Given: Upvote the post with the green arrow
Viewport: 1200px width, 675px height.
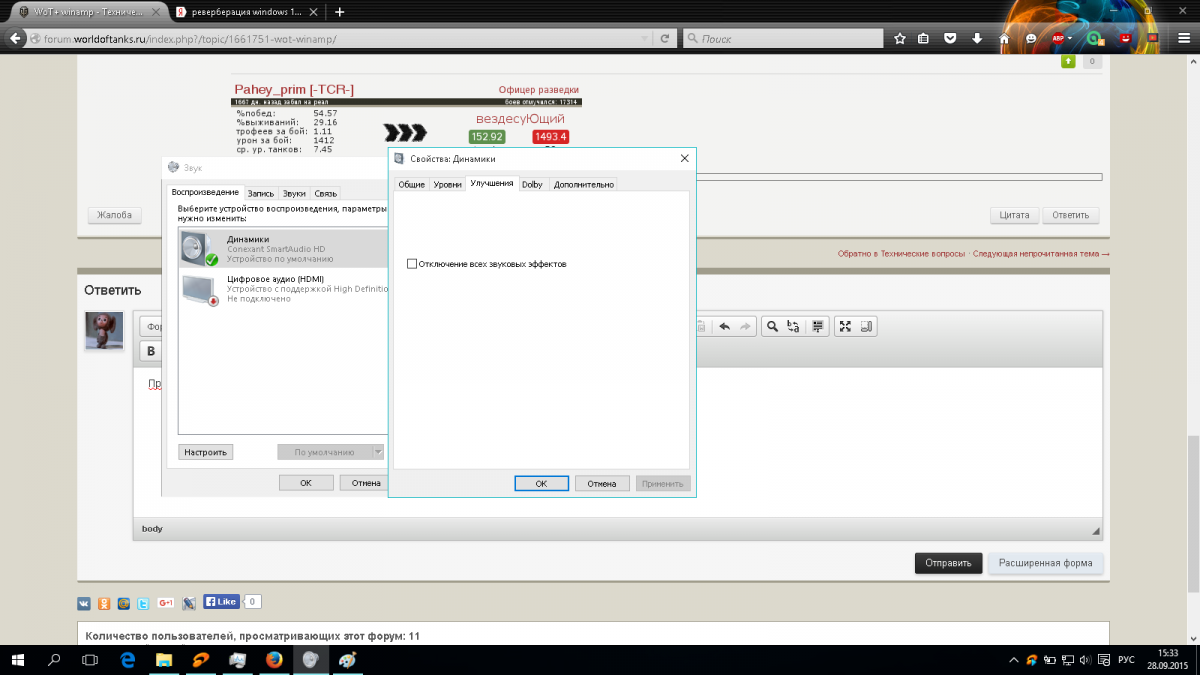Looking at the screenshot, I should [x=1068, y=62].
